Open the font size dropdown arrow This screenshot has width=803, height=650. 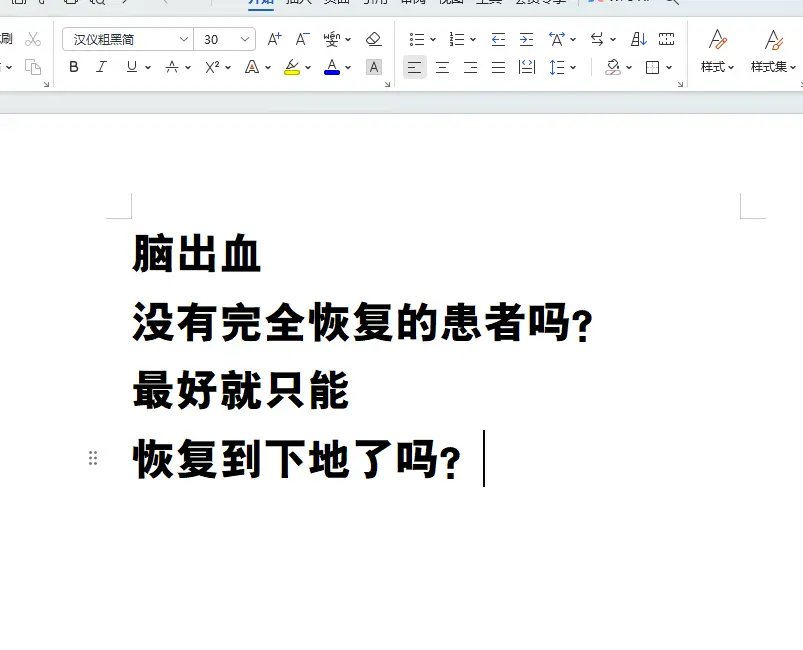coord(244,39)
